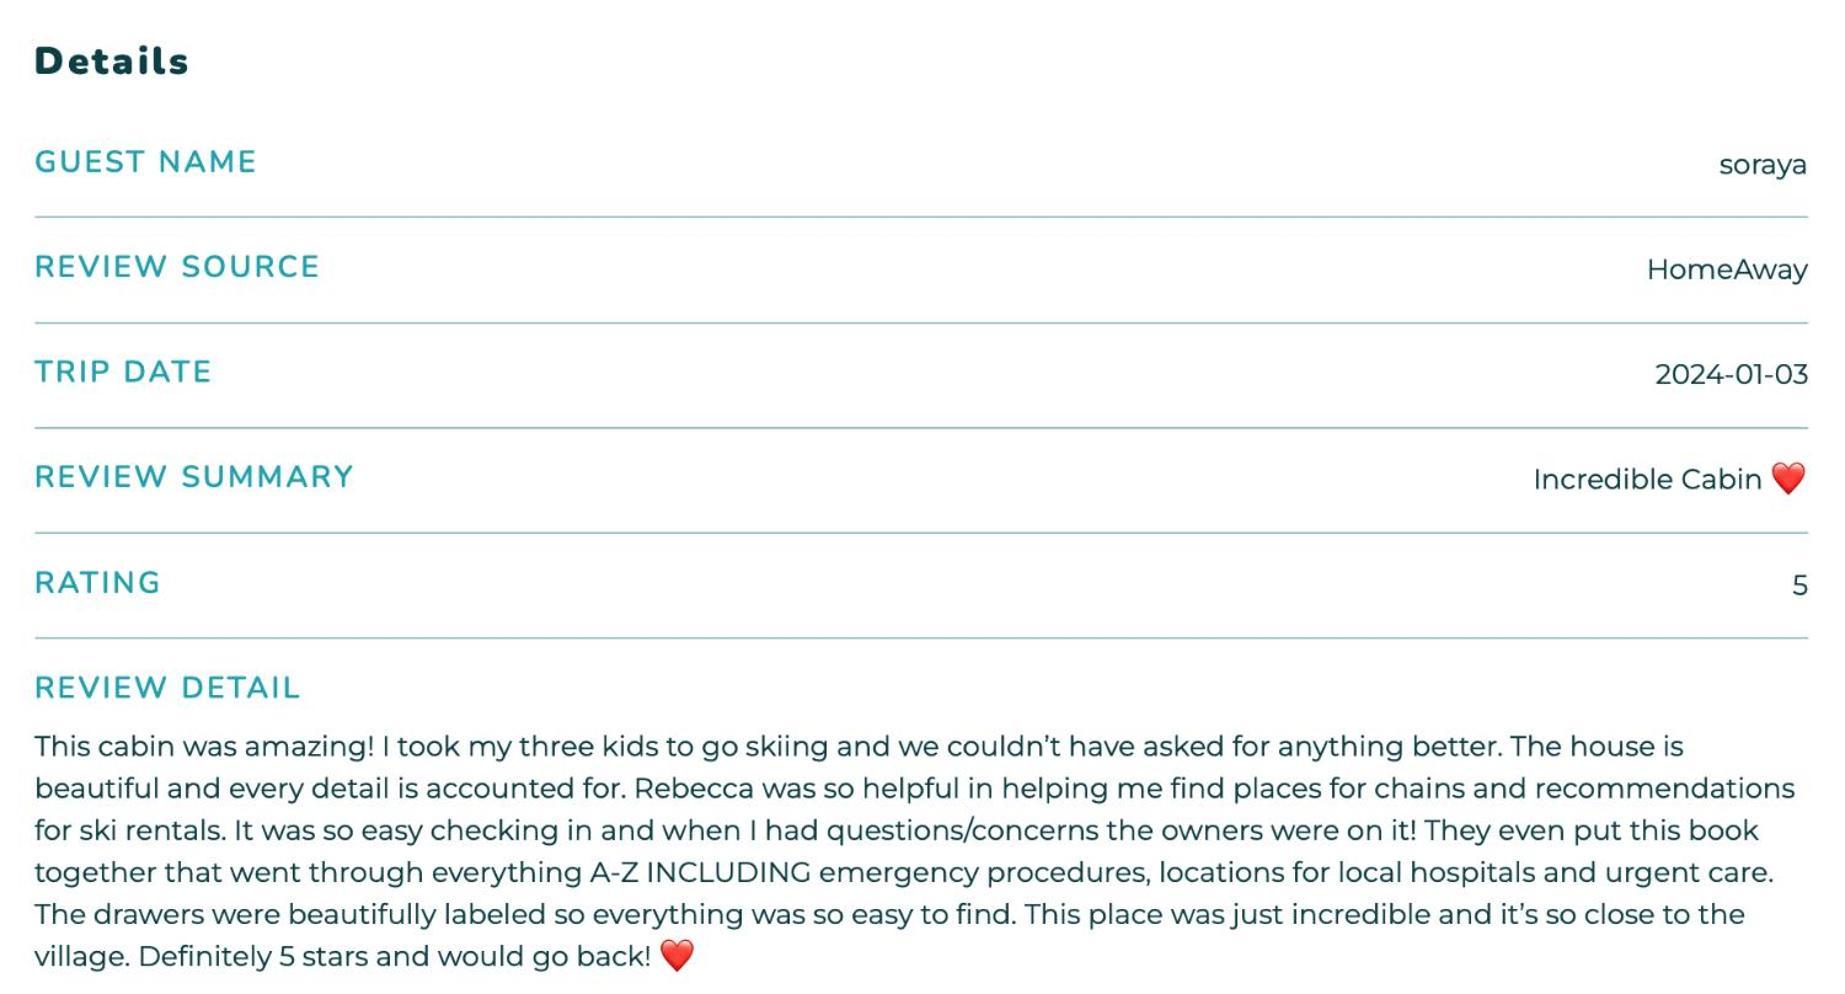Click the guest name value soraya
This screenshot has width=1845, height=994.
pyautogui.click(x=1762, y=165)
